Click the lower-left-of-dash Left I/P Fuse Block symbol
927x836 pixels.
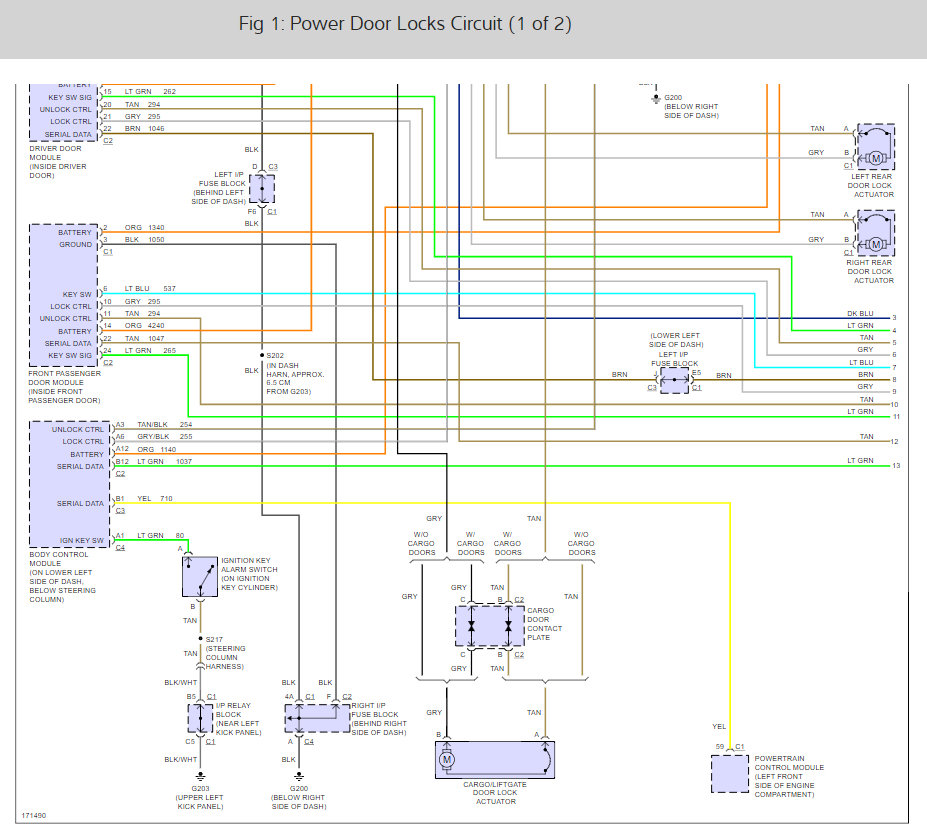[675, 380]
